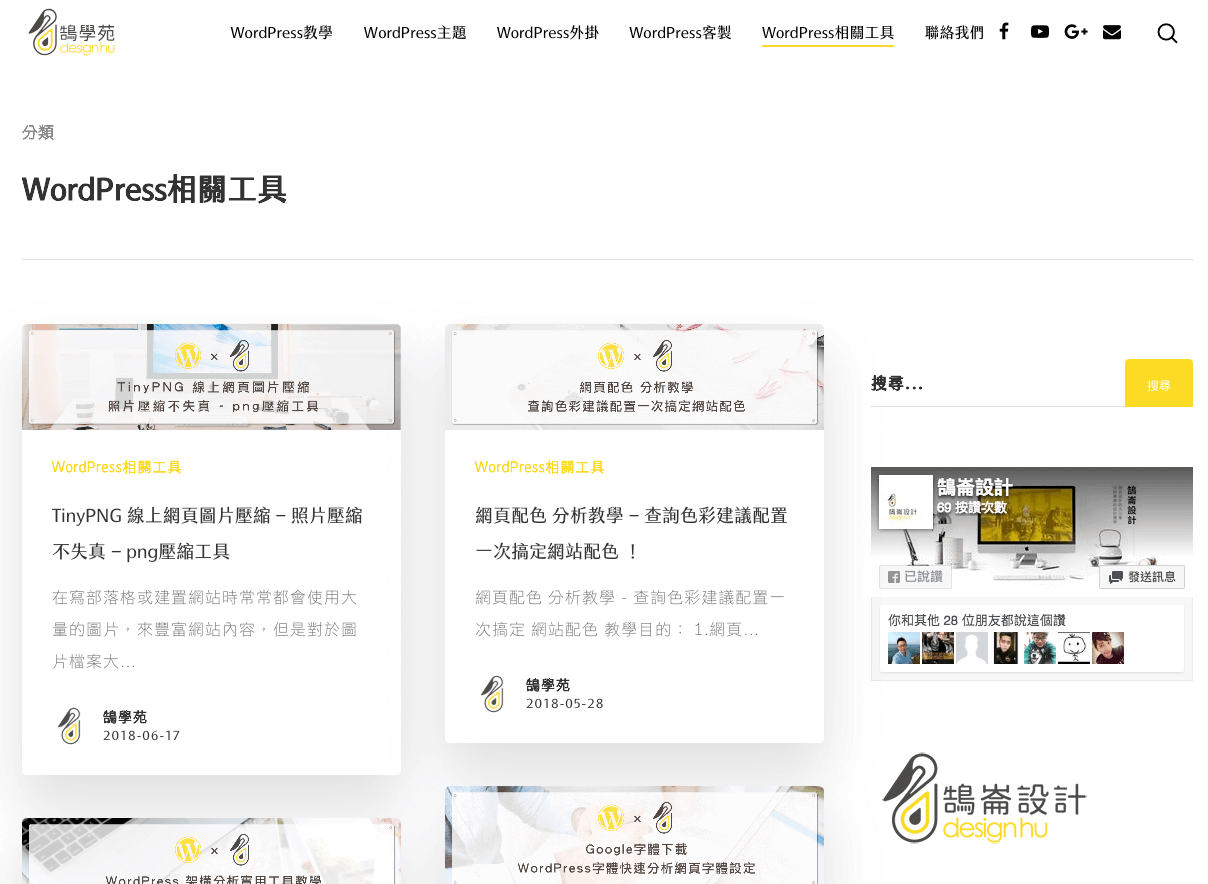
Task: Click WordPress相關工具 category on TinyPNG card
Action: (x=116, y=467)
